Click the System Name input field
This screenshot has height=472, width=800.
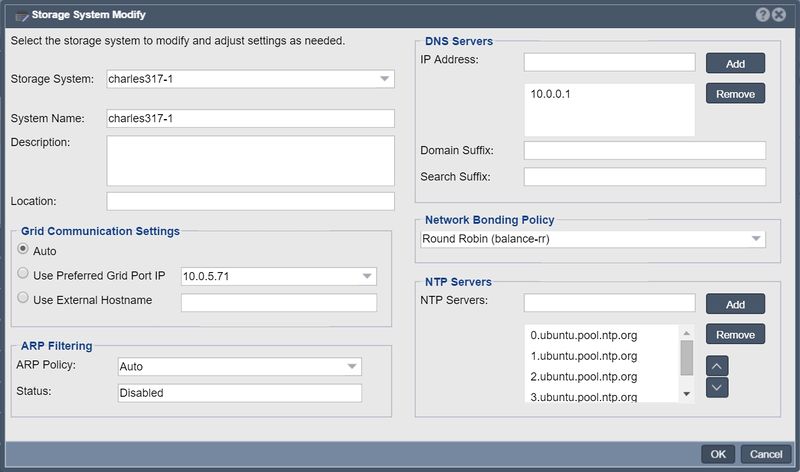251,118
